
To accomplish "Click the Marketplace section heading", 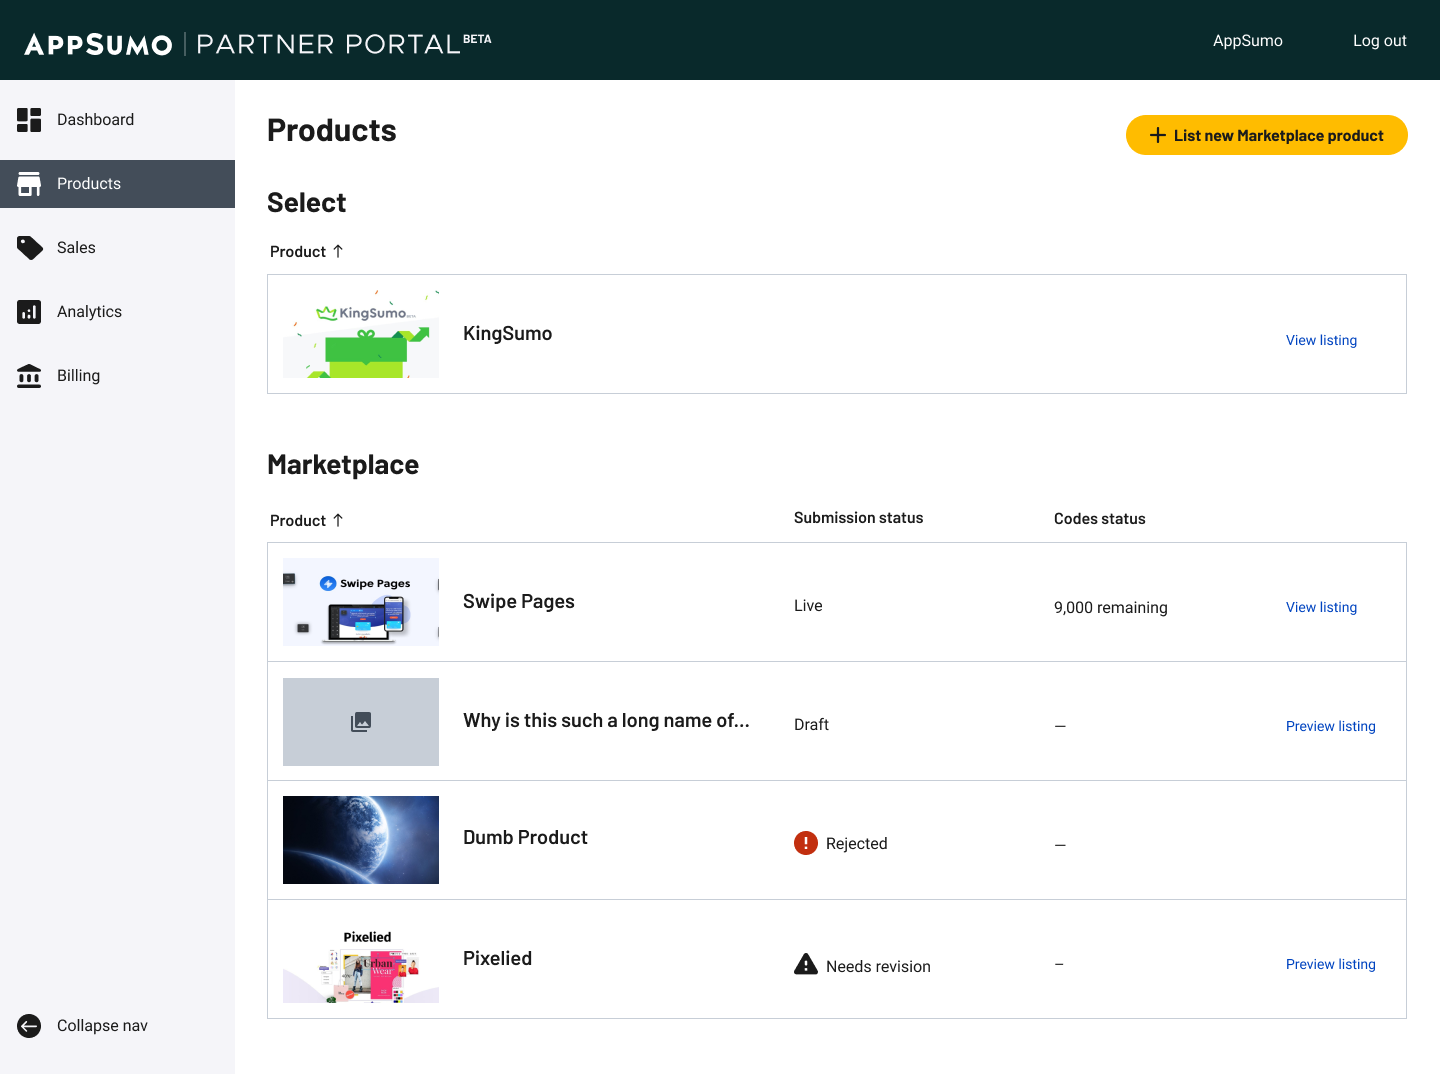I will 343,465.
